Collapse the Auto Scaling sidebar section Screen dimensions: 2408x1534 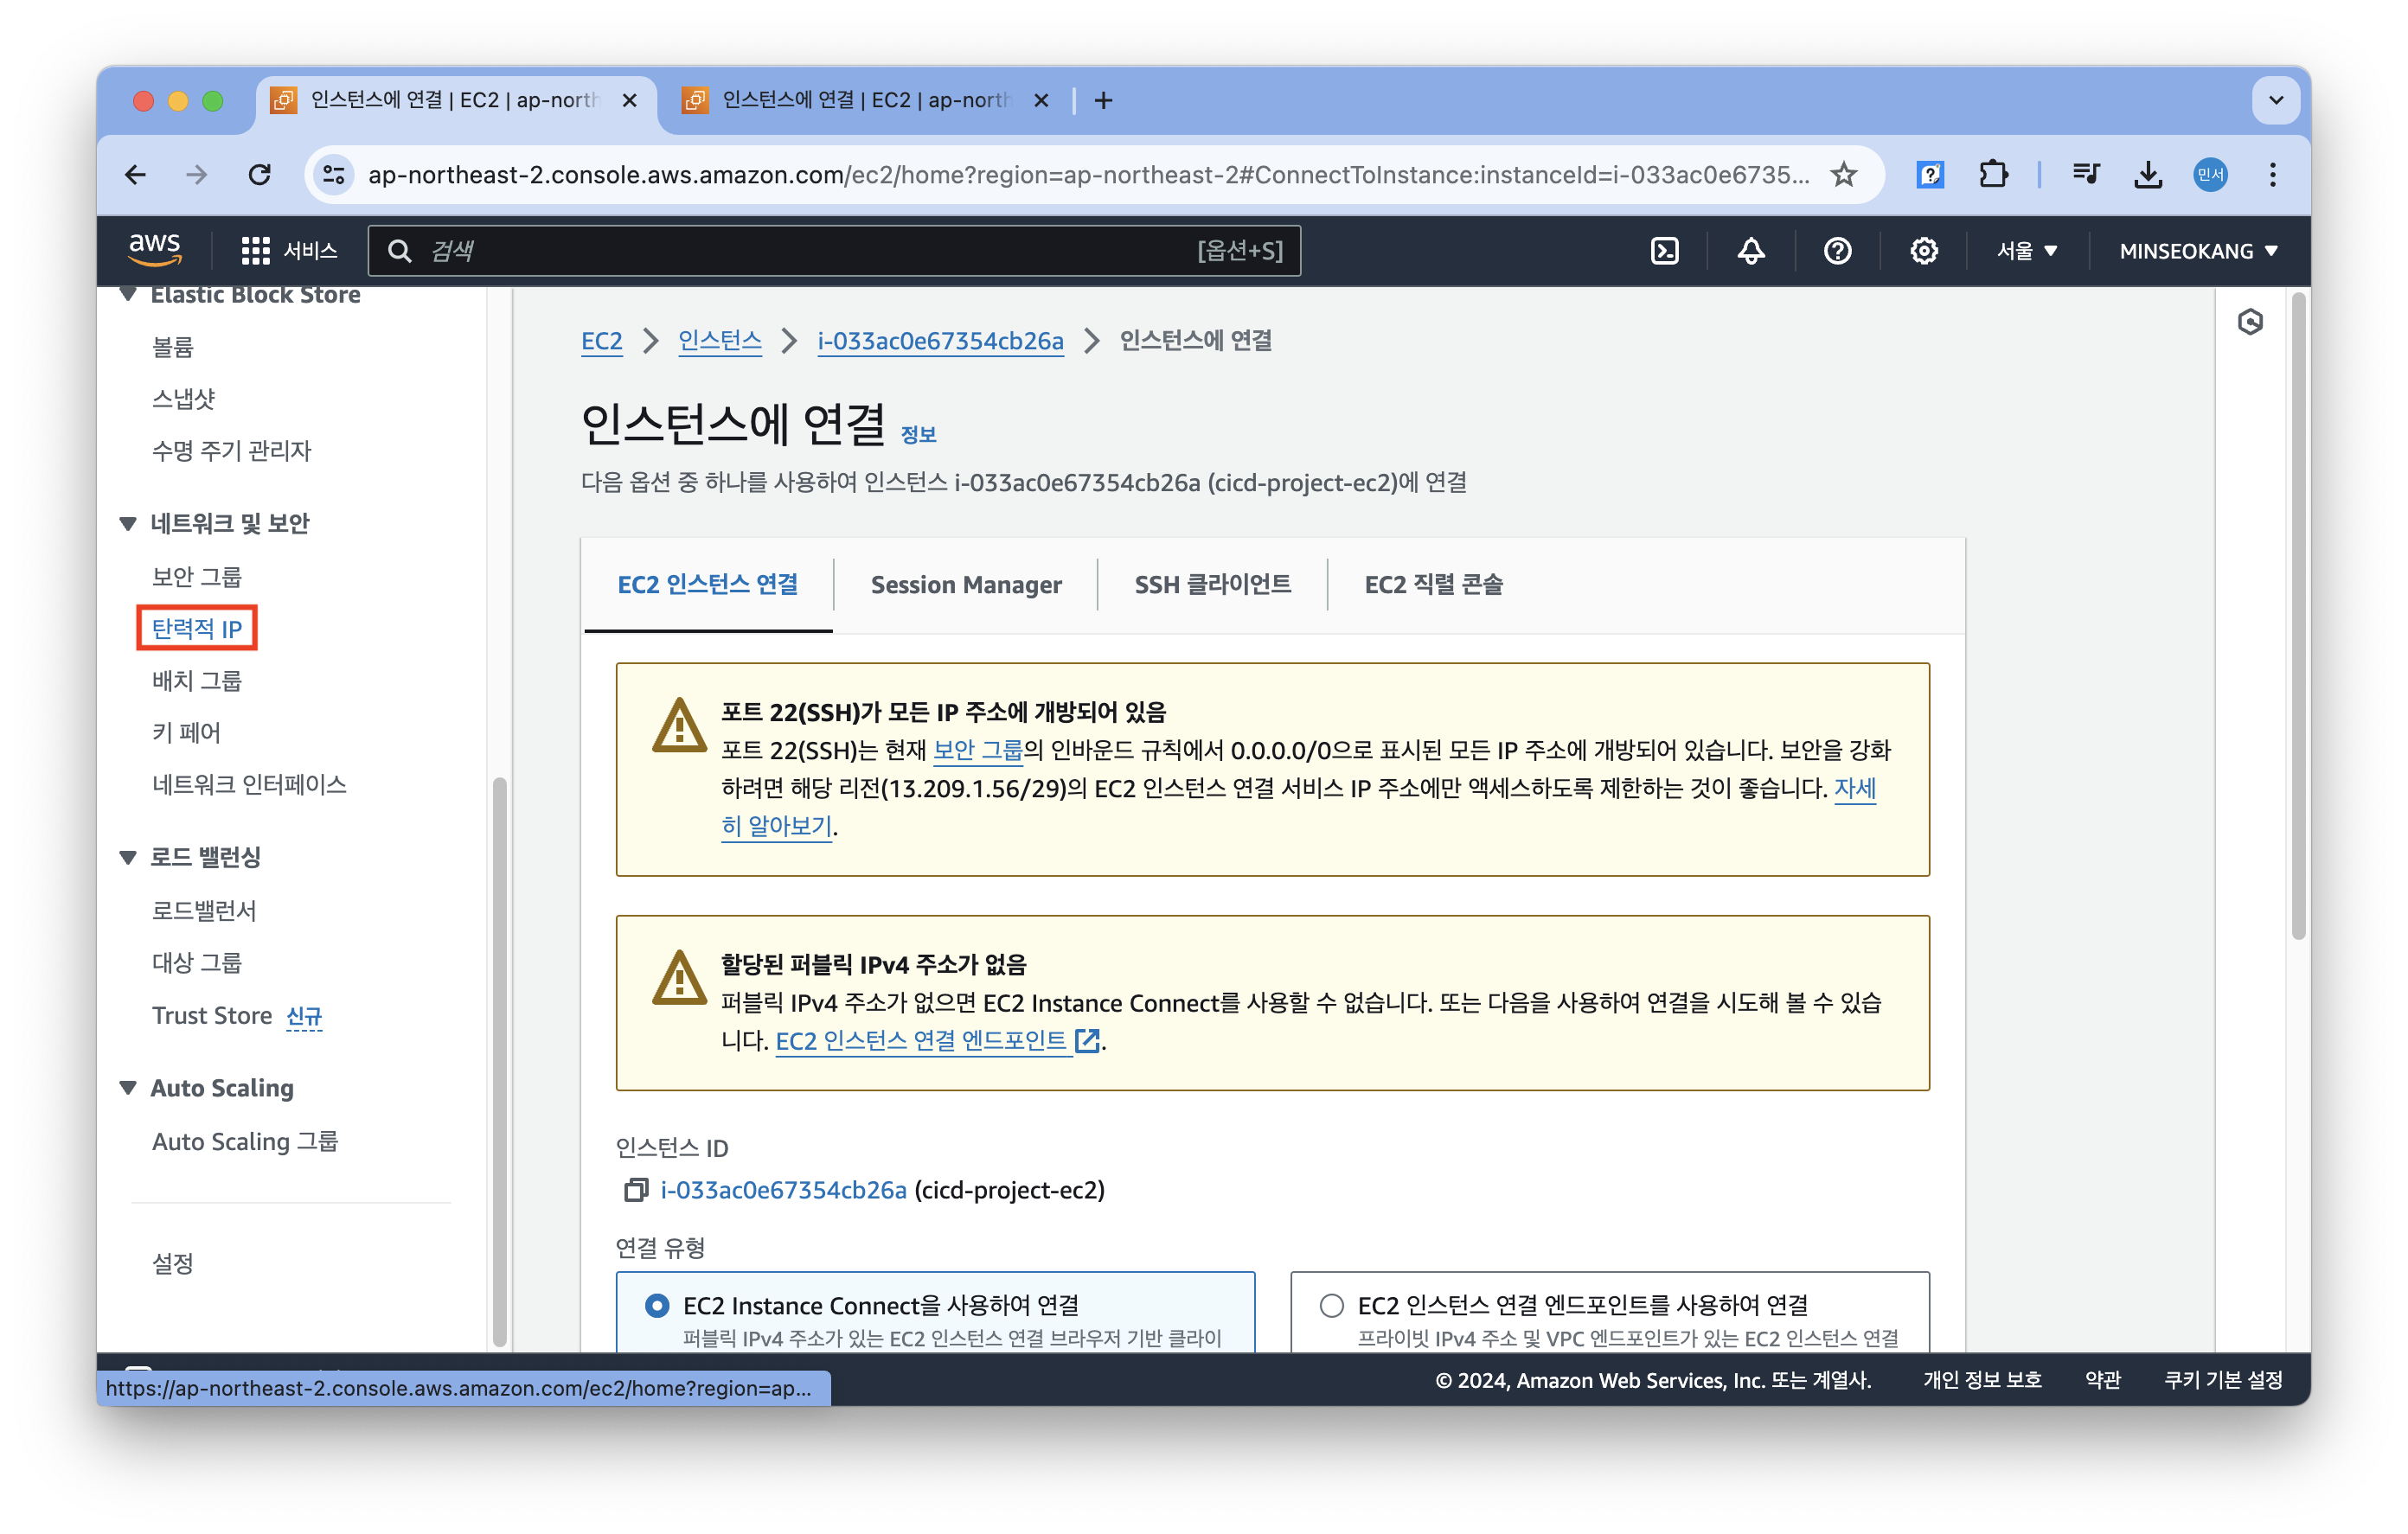click(128, 1087)
